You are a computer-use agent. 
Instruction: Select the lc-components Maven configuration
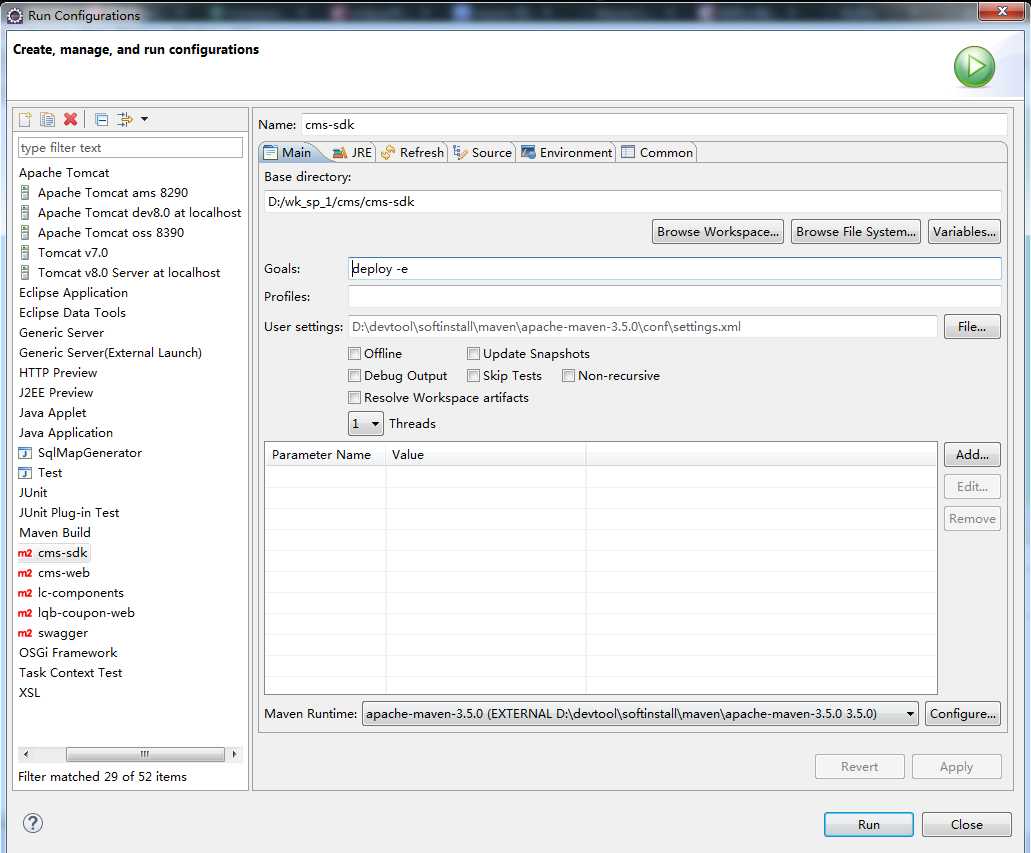(x=71, y=593)
